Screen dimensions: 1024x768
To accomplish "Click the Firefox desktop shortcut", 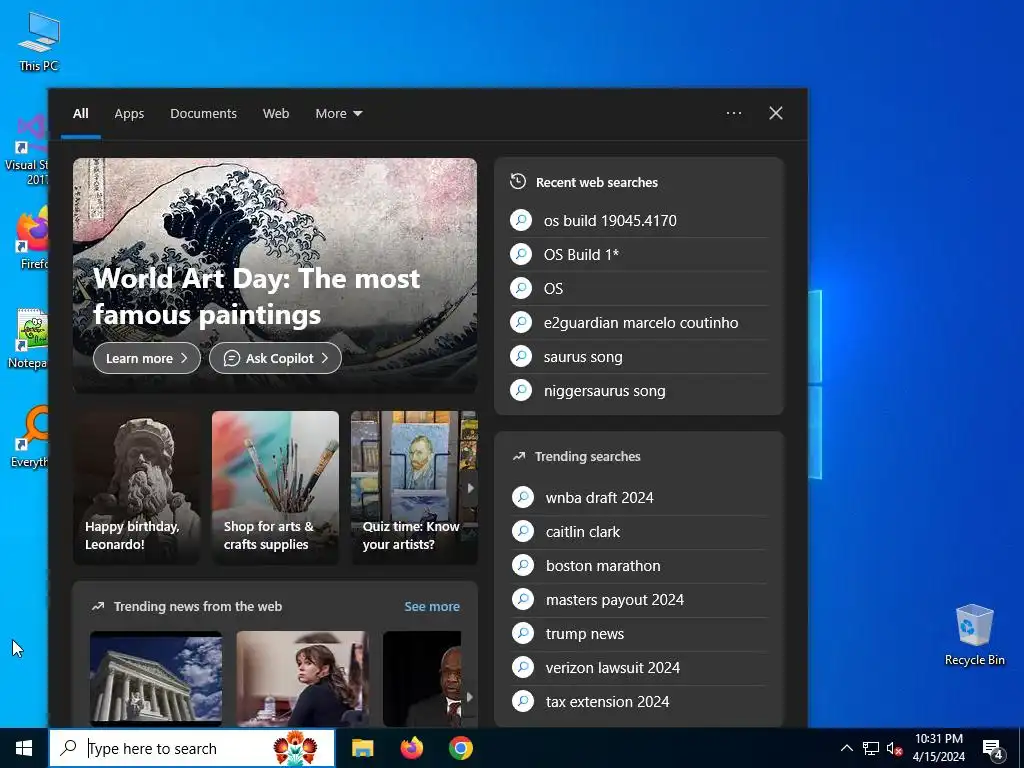I will pyautogui.click(x=33, y=238).
